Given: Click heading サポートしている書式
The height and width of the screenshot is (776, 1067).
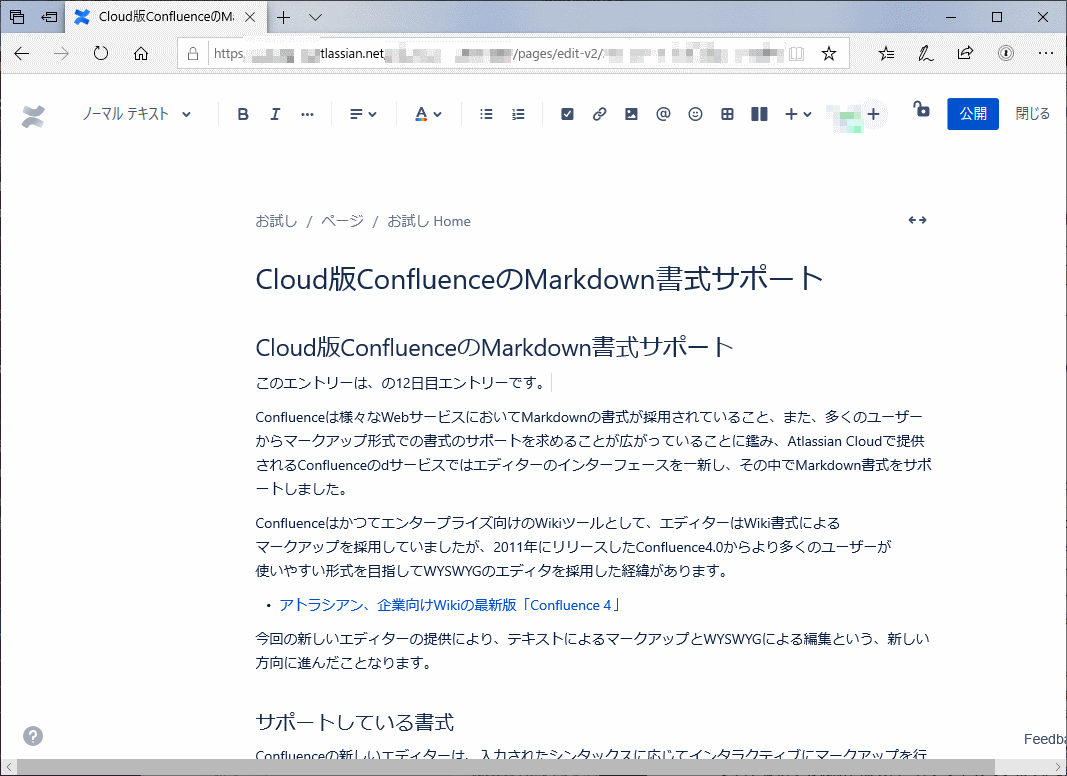Looking at the screenshot, I should coord(355,722).
